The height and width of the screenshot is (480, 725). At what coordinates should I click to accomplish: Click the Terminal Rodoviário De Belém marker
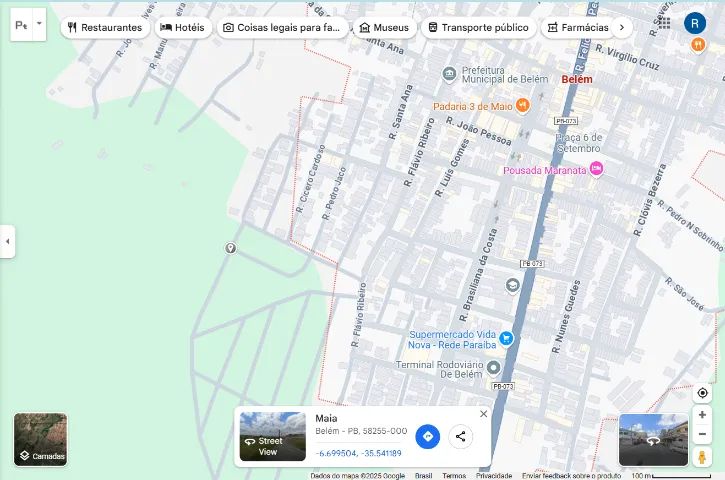[494, 368]
